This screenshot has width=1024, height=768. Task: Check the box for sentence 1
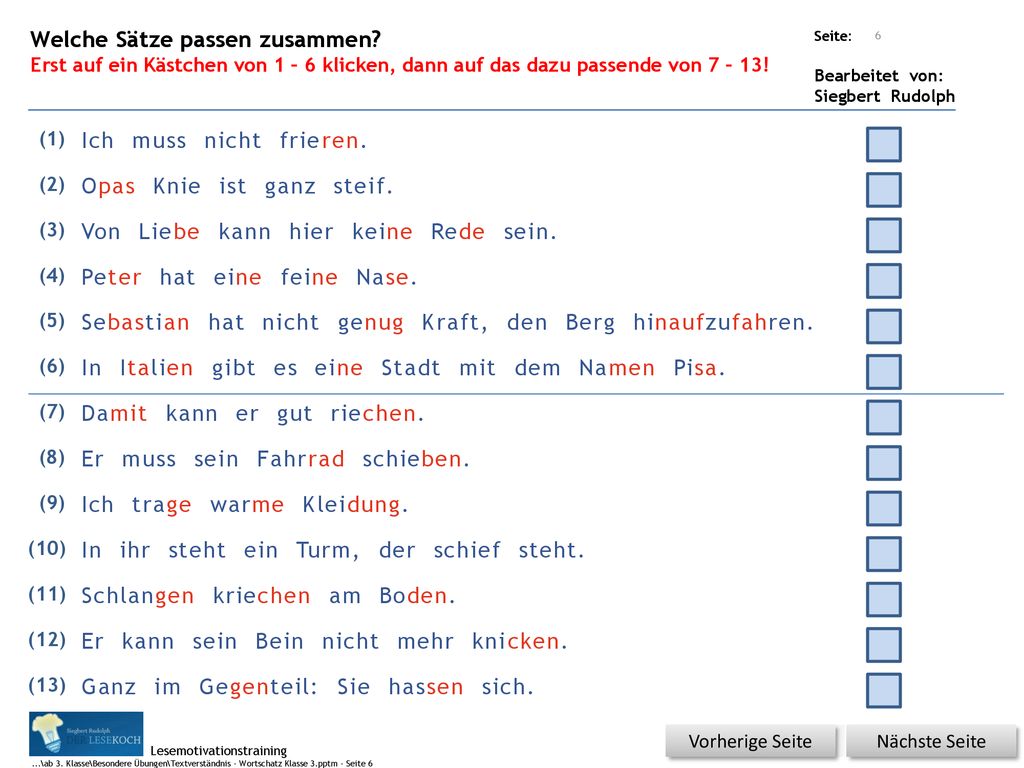[x=884, y=144]
